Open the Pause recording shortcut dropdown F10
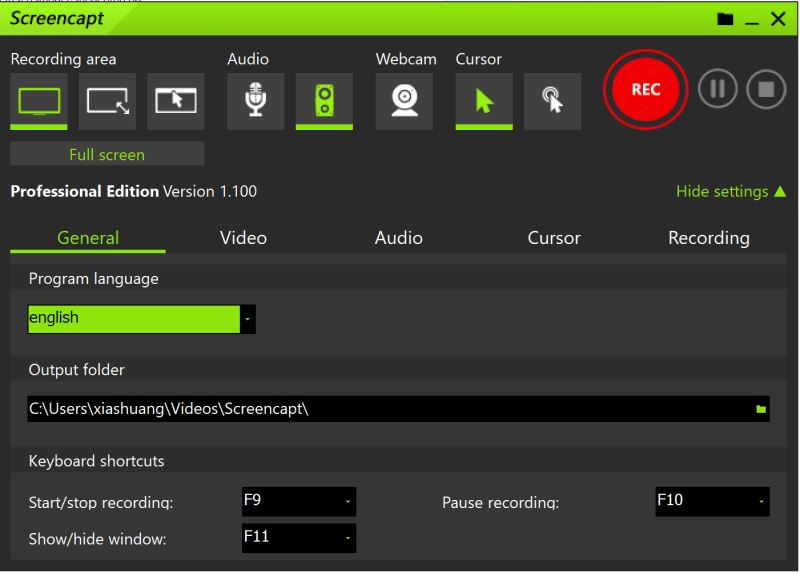Viewport: 800px width, 573px height. pyautogui.click(x=712, y=501)
